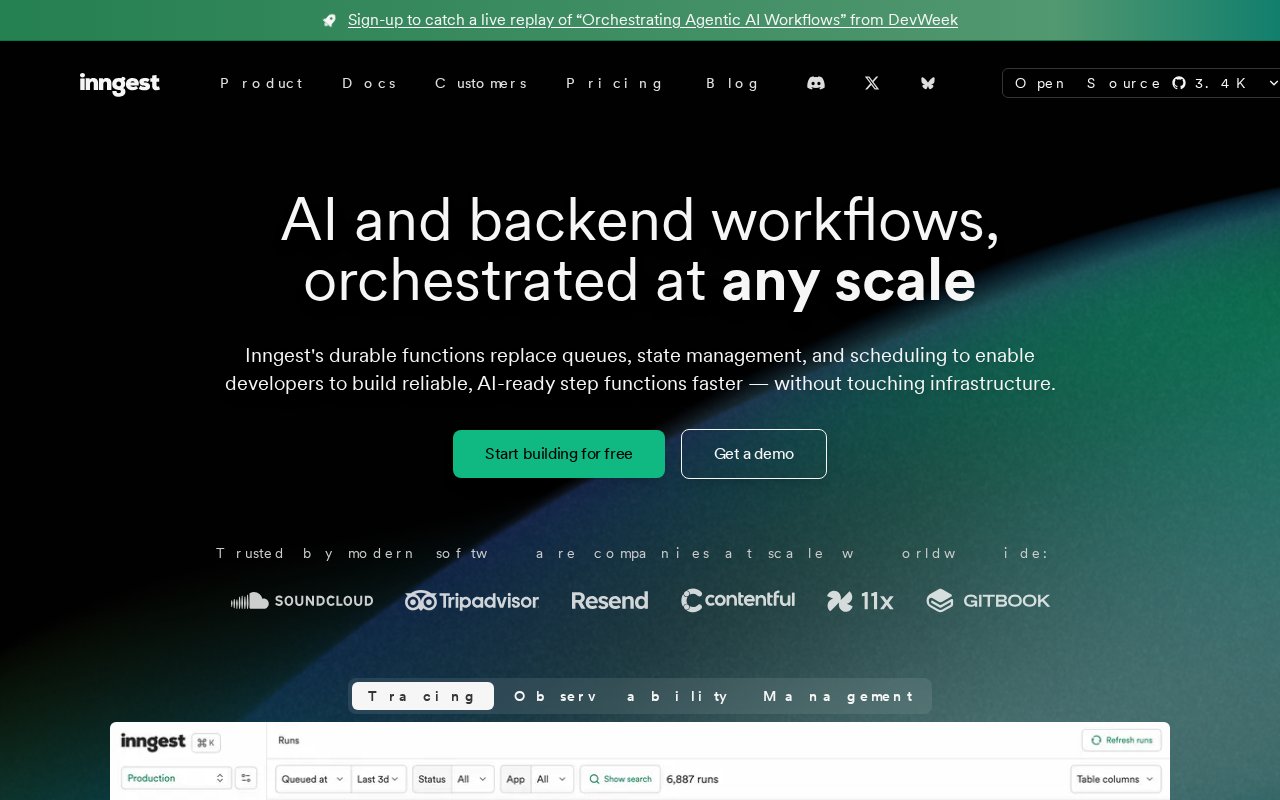
Task: Click the GitHub icon in Open Source button
Action: (x=1178, y=83)
